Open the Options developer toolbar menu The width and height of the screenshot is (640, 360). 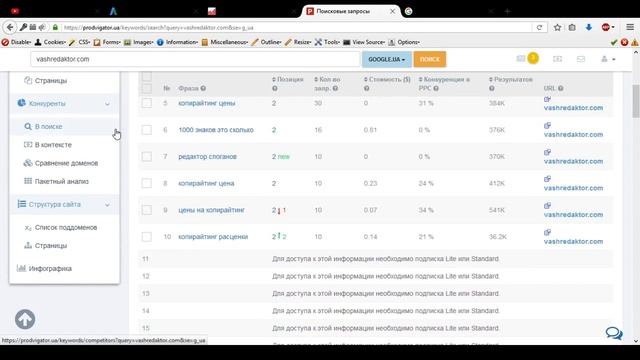click(x=404, y=42)
